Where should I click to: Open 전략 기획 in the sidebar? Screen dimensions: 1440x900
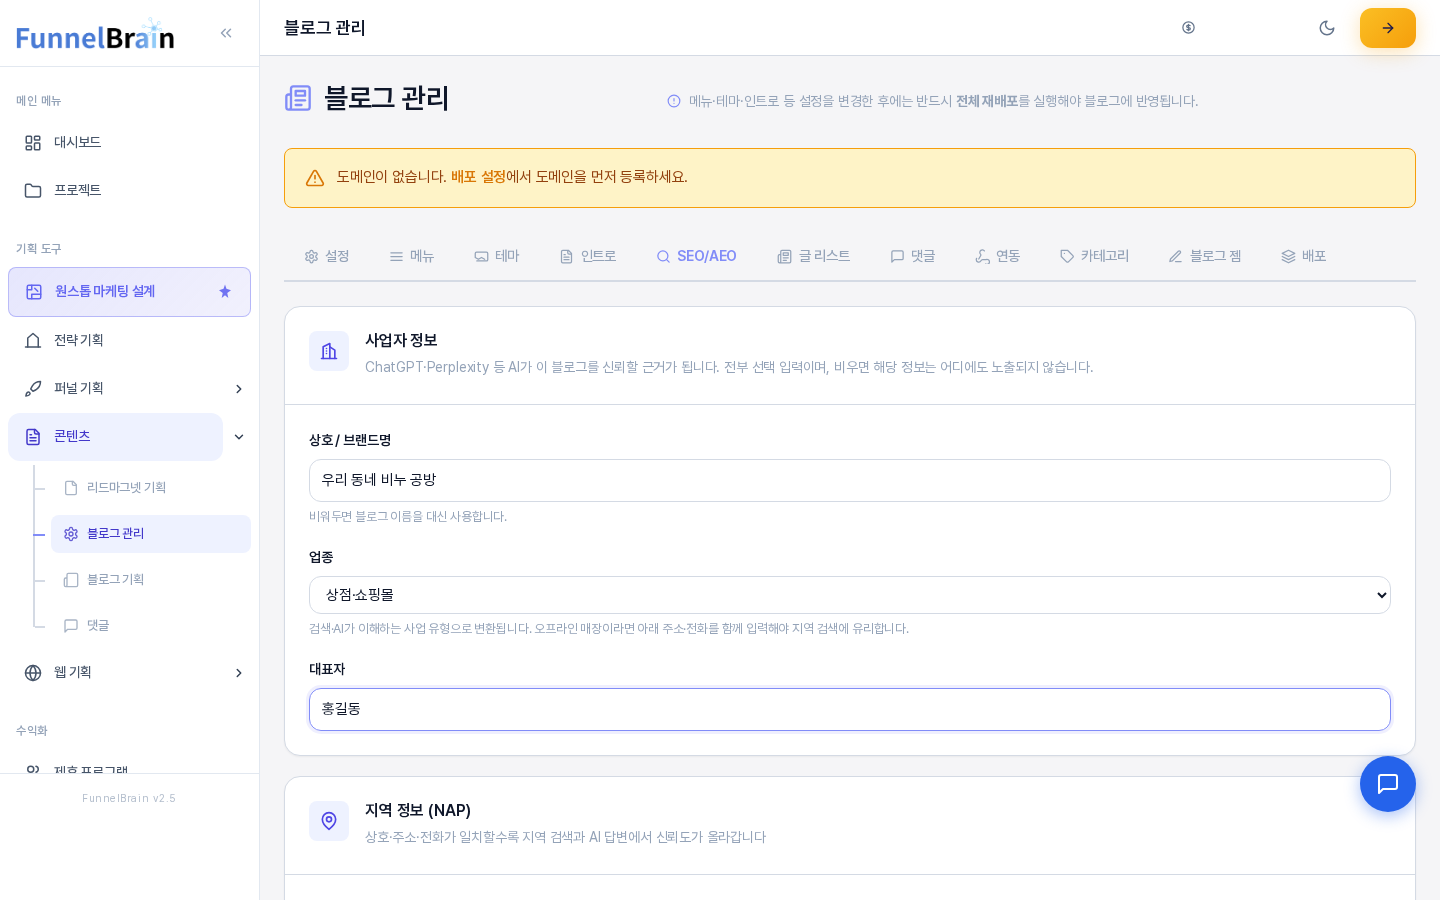pyautogui.click(x=129, y=341)
